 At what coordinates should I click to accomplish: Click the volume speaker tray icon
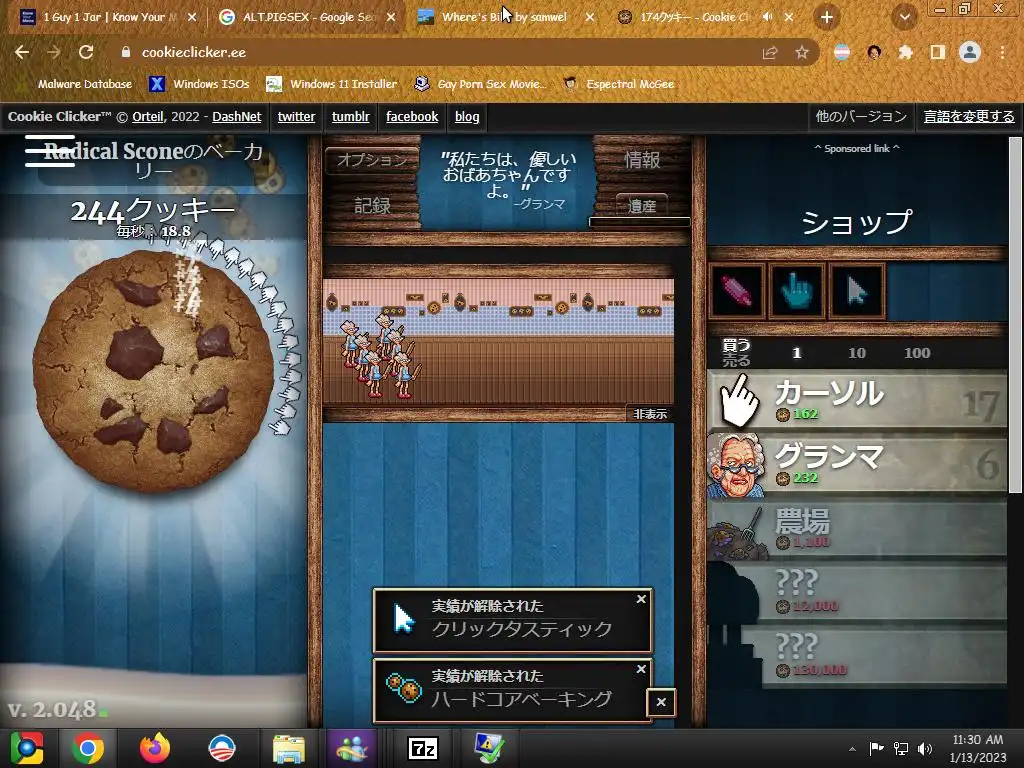pos(924,749)
